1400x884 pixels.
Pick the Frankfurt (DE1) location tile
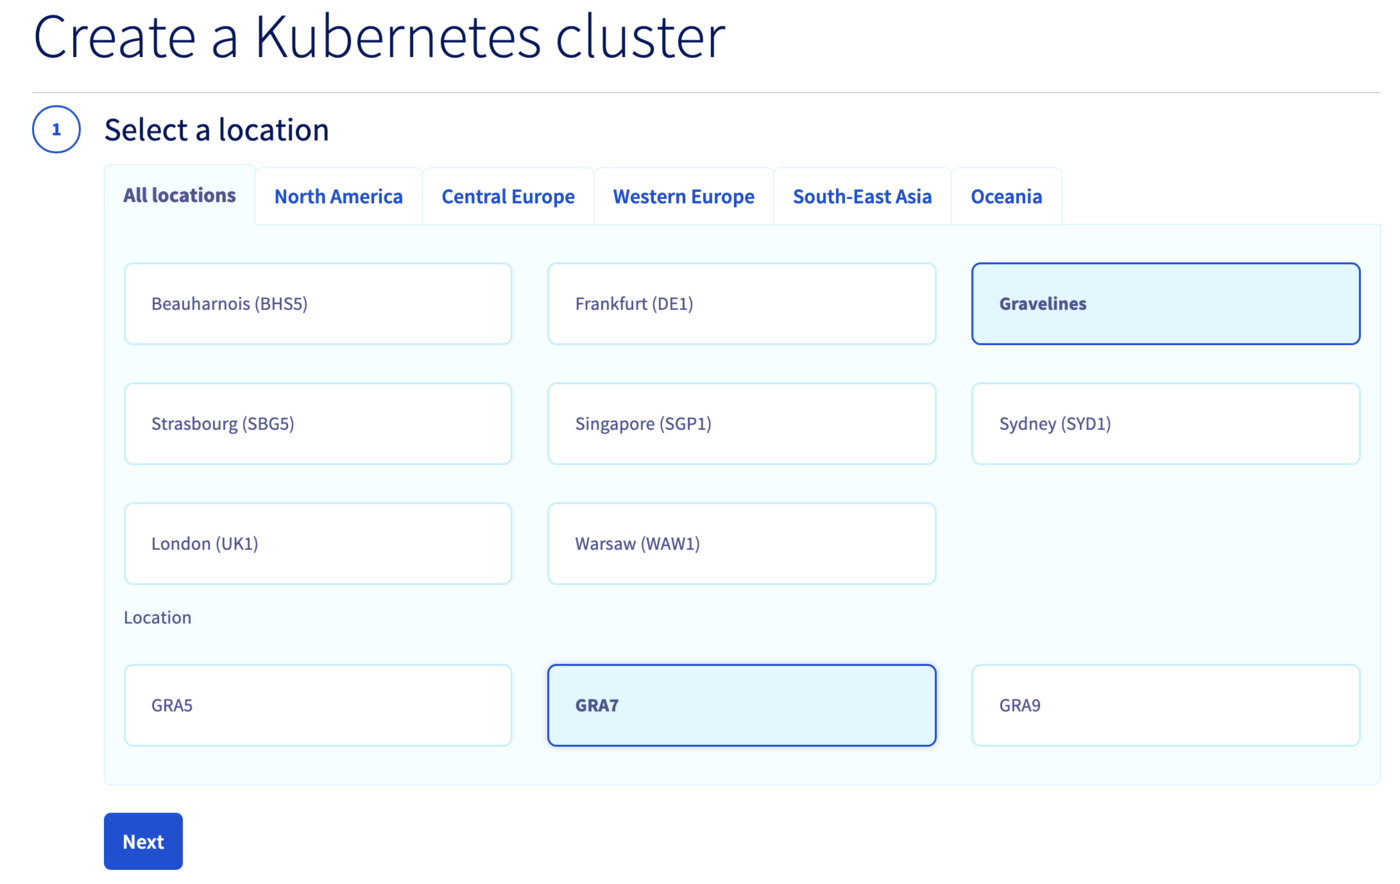[x=741, y=304]
